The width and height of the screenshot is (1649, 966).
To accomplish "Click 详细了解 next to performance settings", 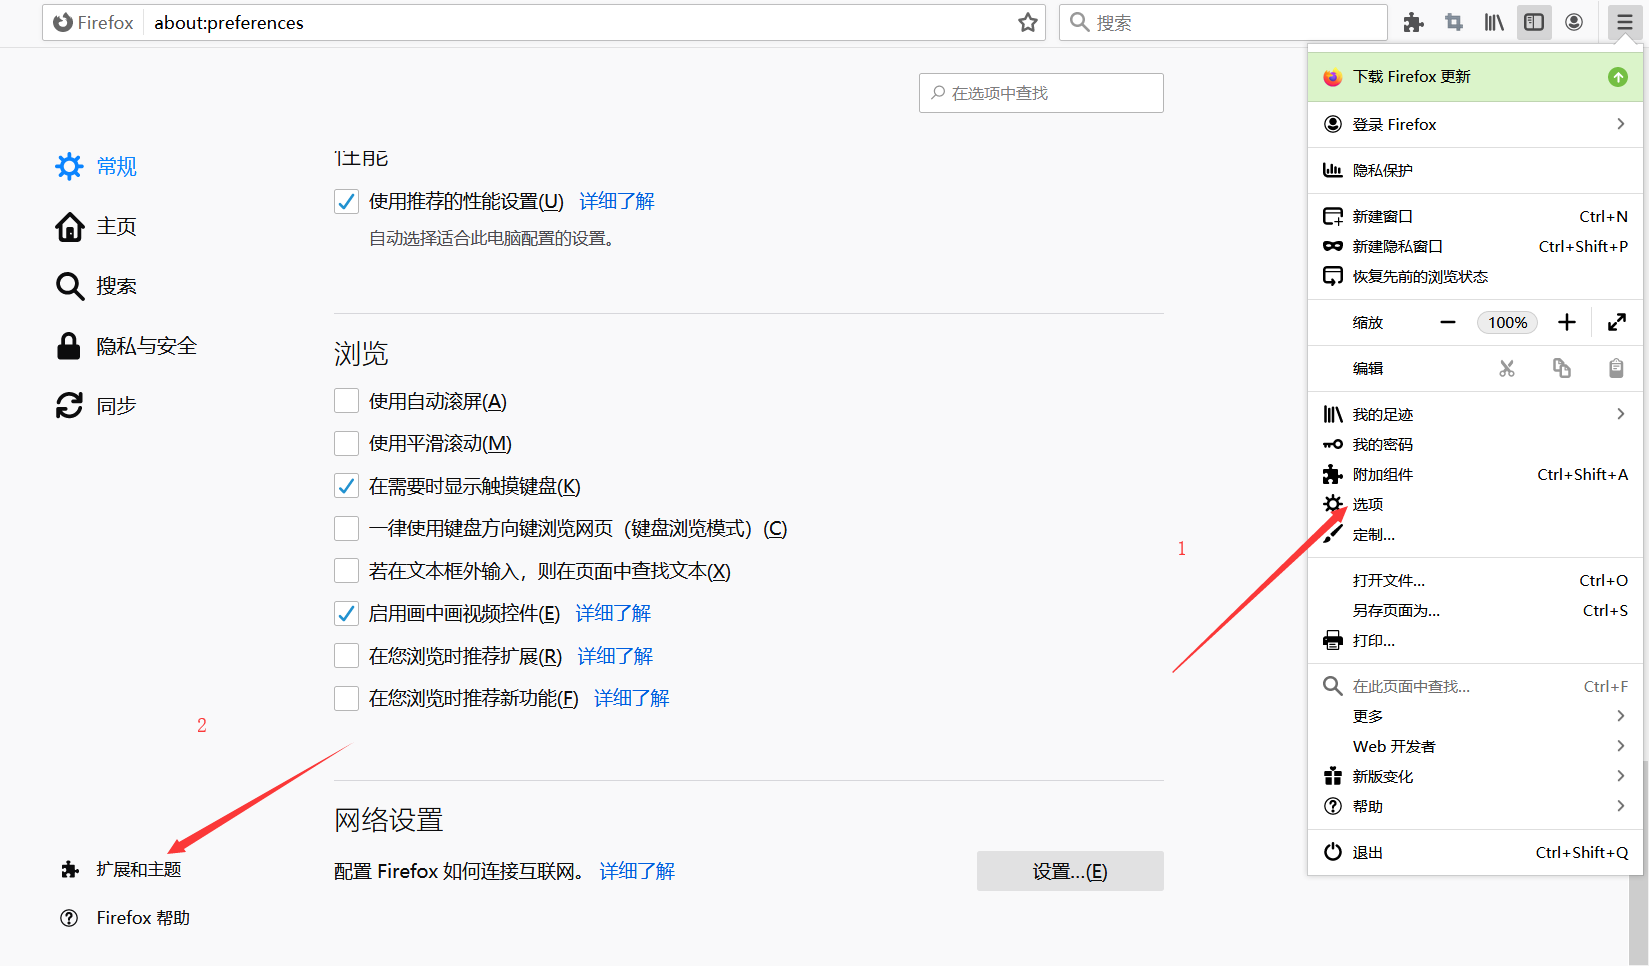I will click(617, 201).
